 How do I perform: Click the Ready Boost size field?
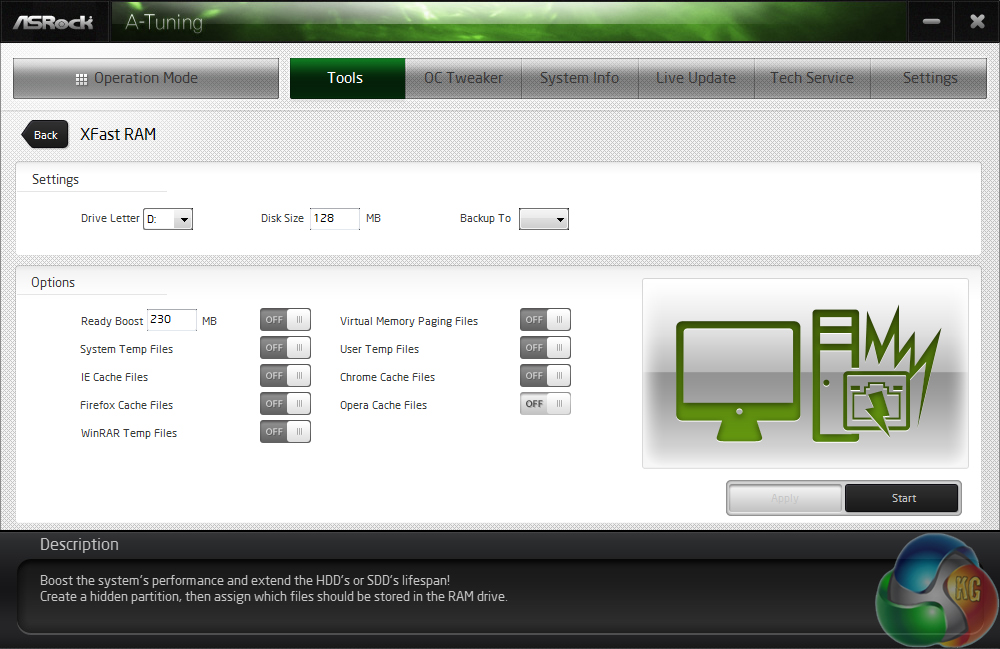172,319
